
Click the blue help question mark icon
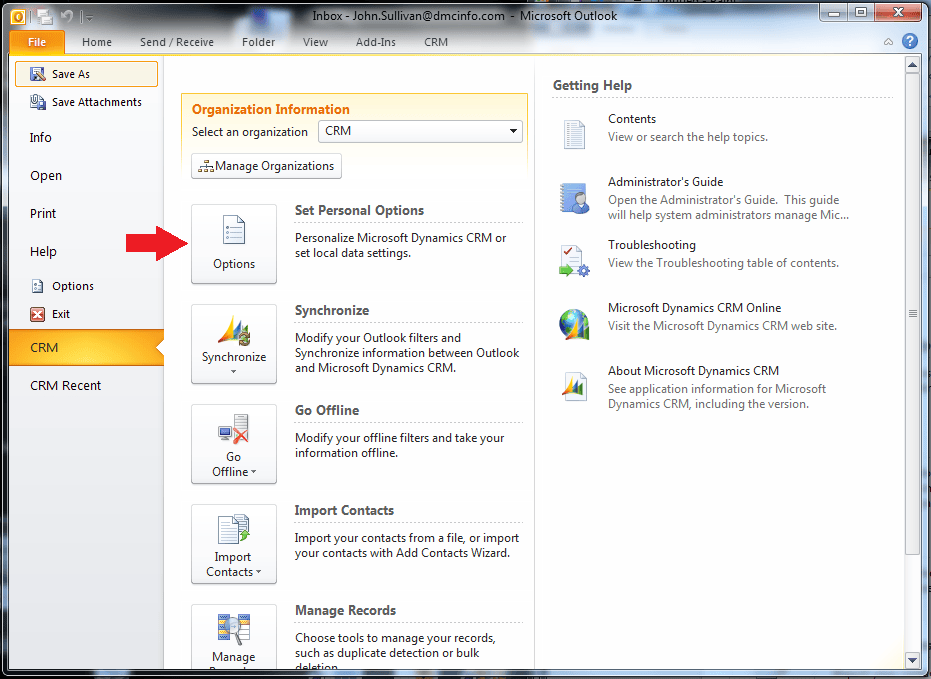tap(910, 41)
